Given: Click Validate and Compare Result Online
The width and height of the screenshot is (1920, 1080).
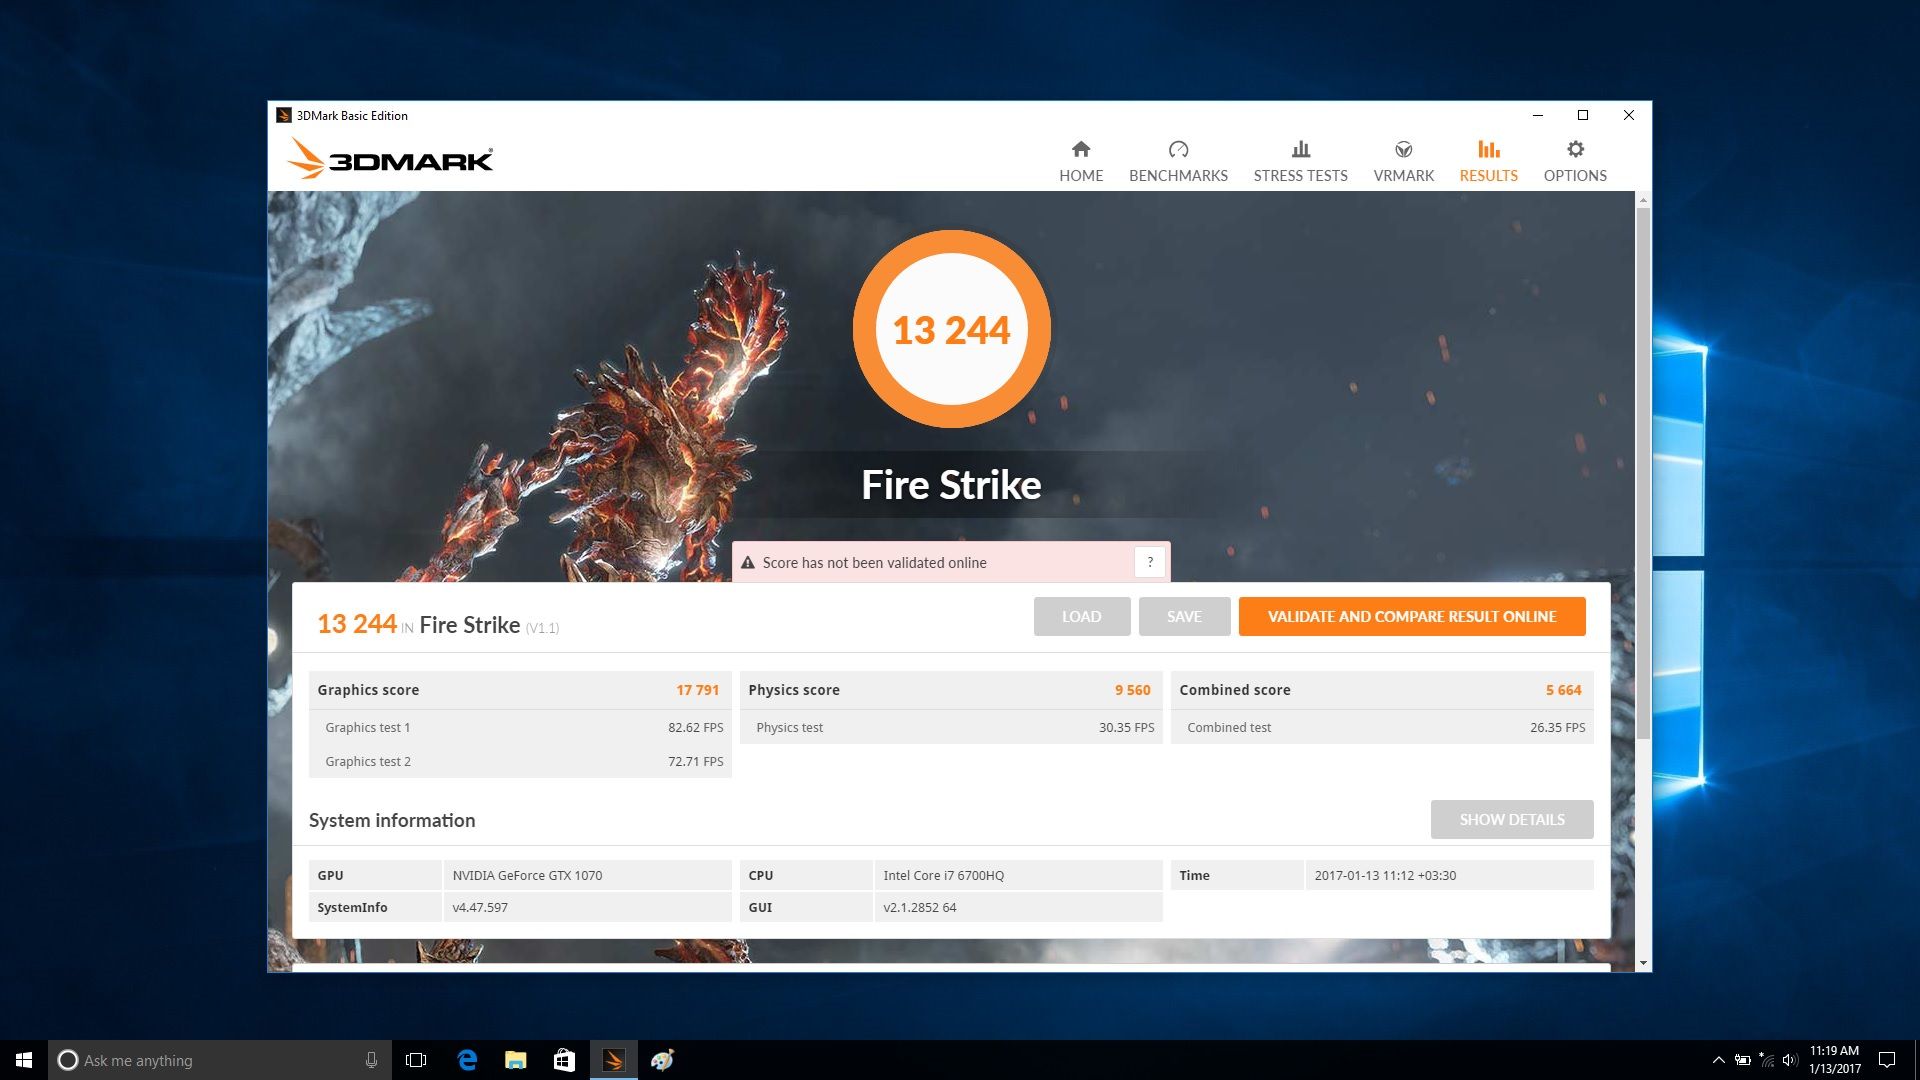Looking at the screenshot, I should (x=1412, y=616).
